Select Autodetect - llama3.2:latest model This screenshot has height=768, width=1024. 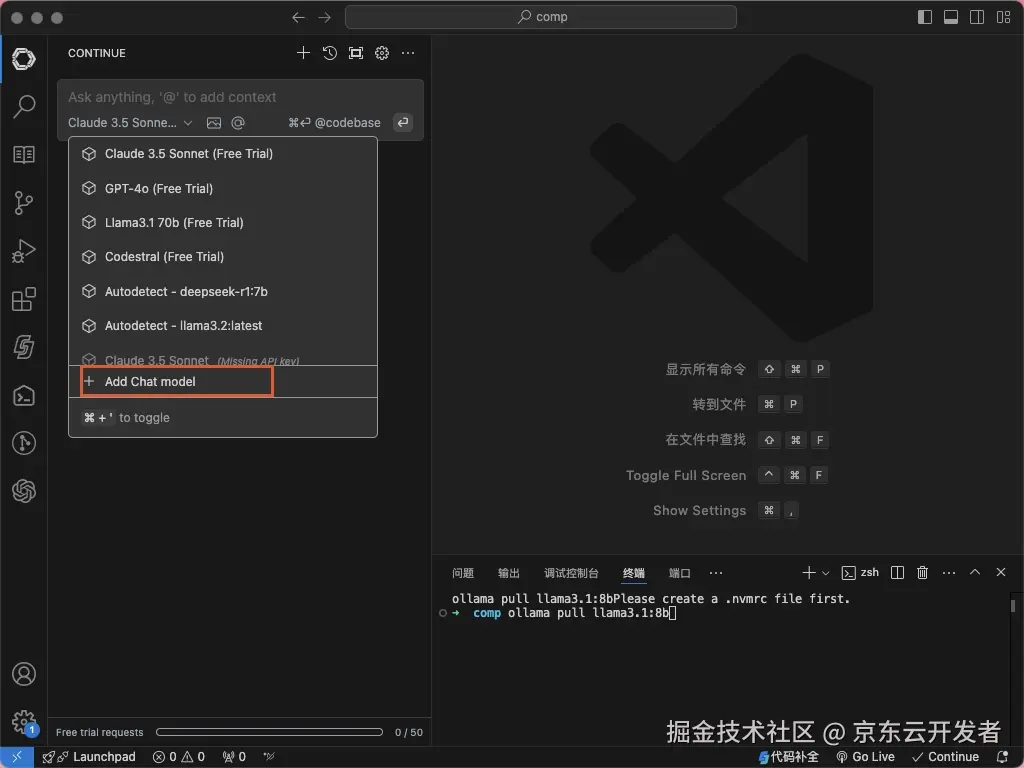pos(223,325)
